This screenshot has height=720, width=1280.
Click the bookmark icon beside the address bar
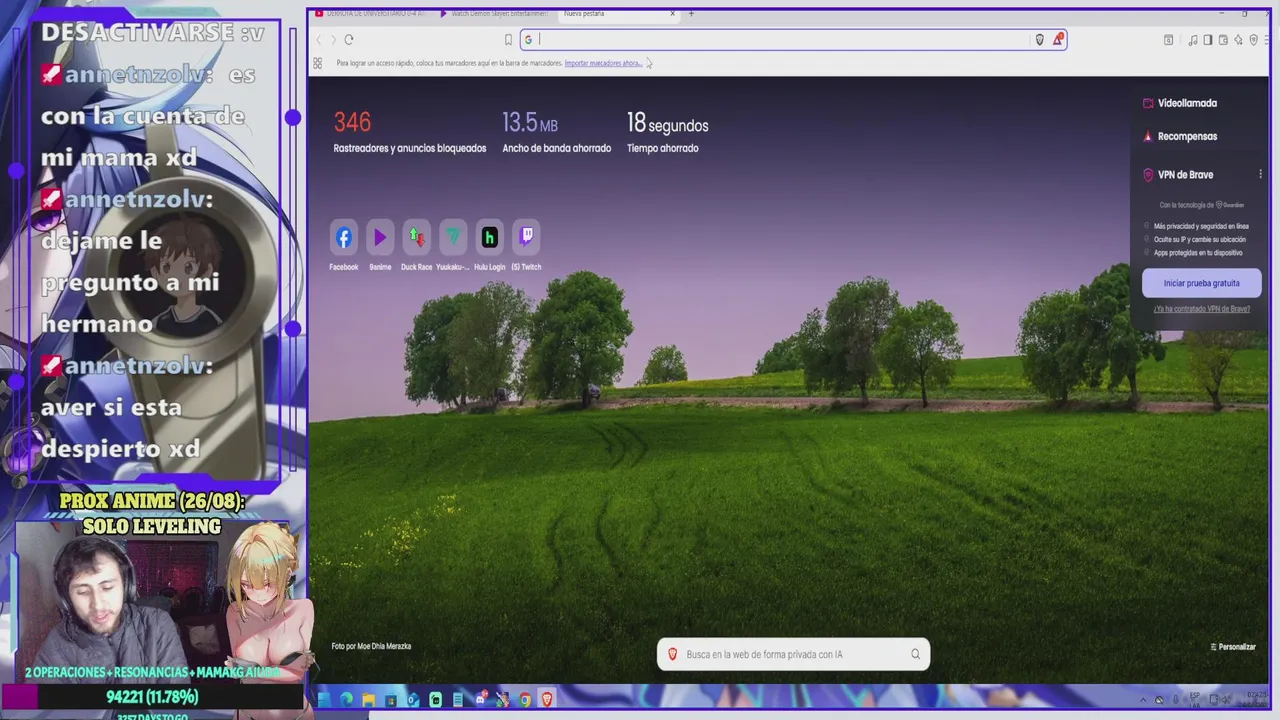pos(508,40)
